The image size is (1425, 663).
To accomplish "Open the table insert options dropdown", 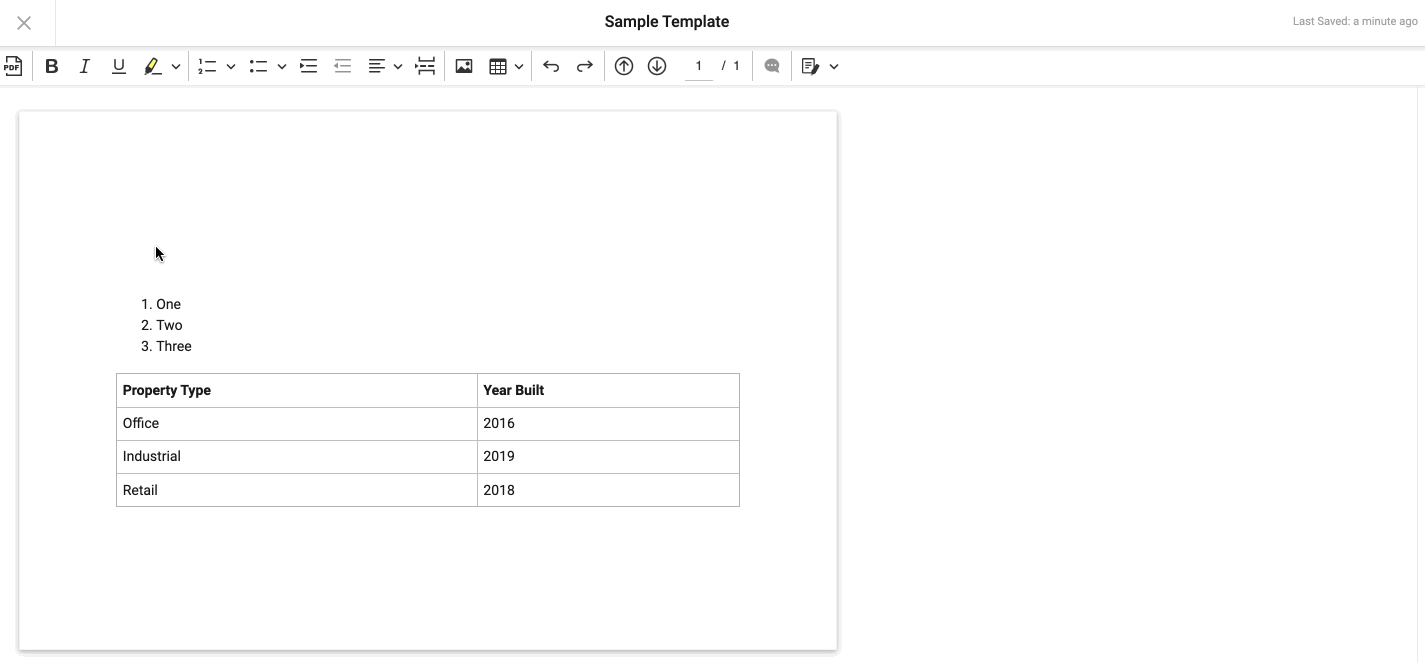I will (x=520, y=66).
